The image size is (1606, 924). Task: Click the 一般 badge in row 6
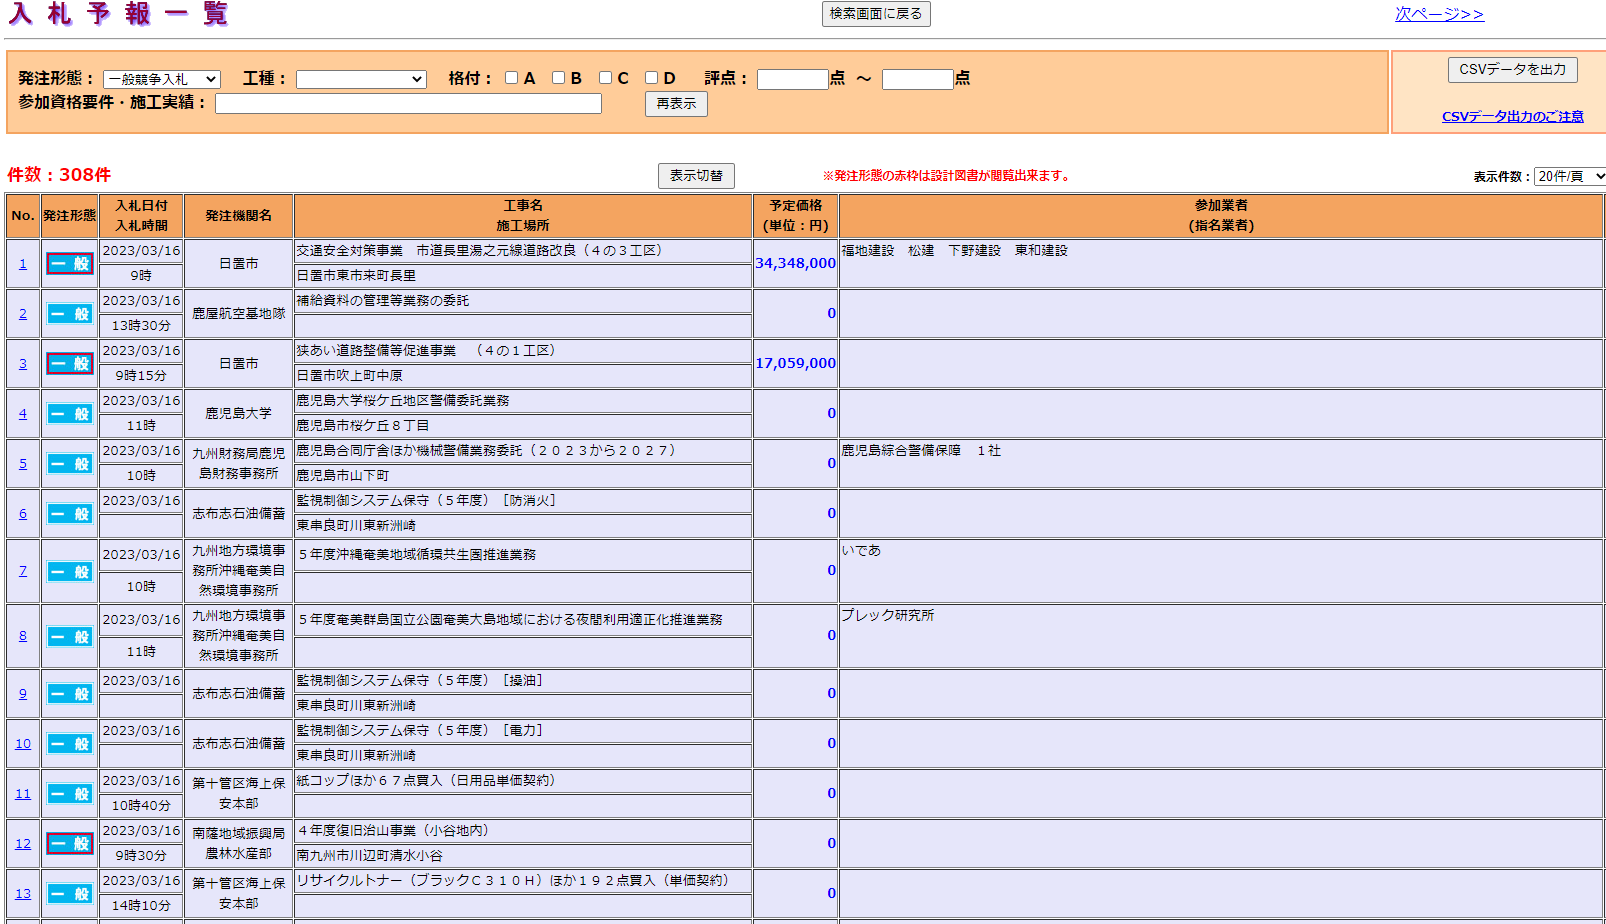(70, 514)
